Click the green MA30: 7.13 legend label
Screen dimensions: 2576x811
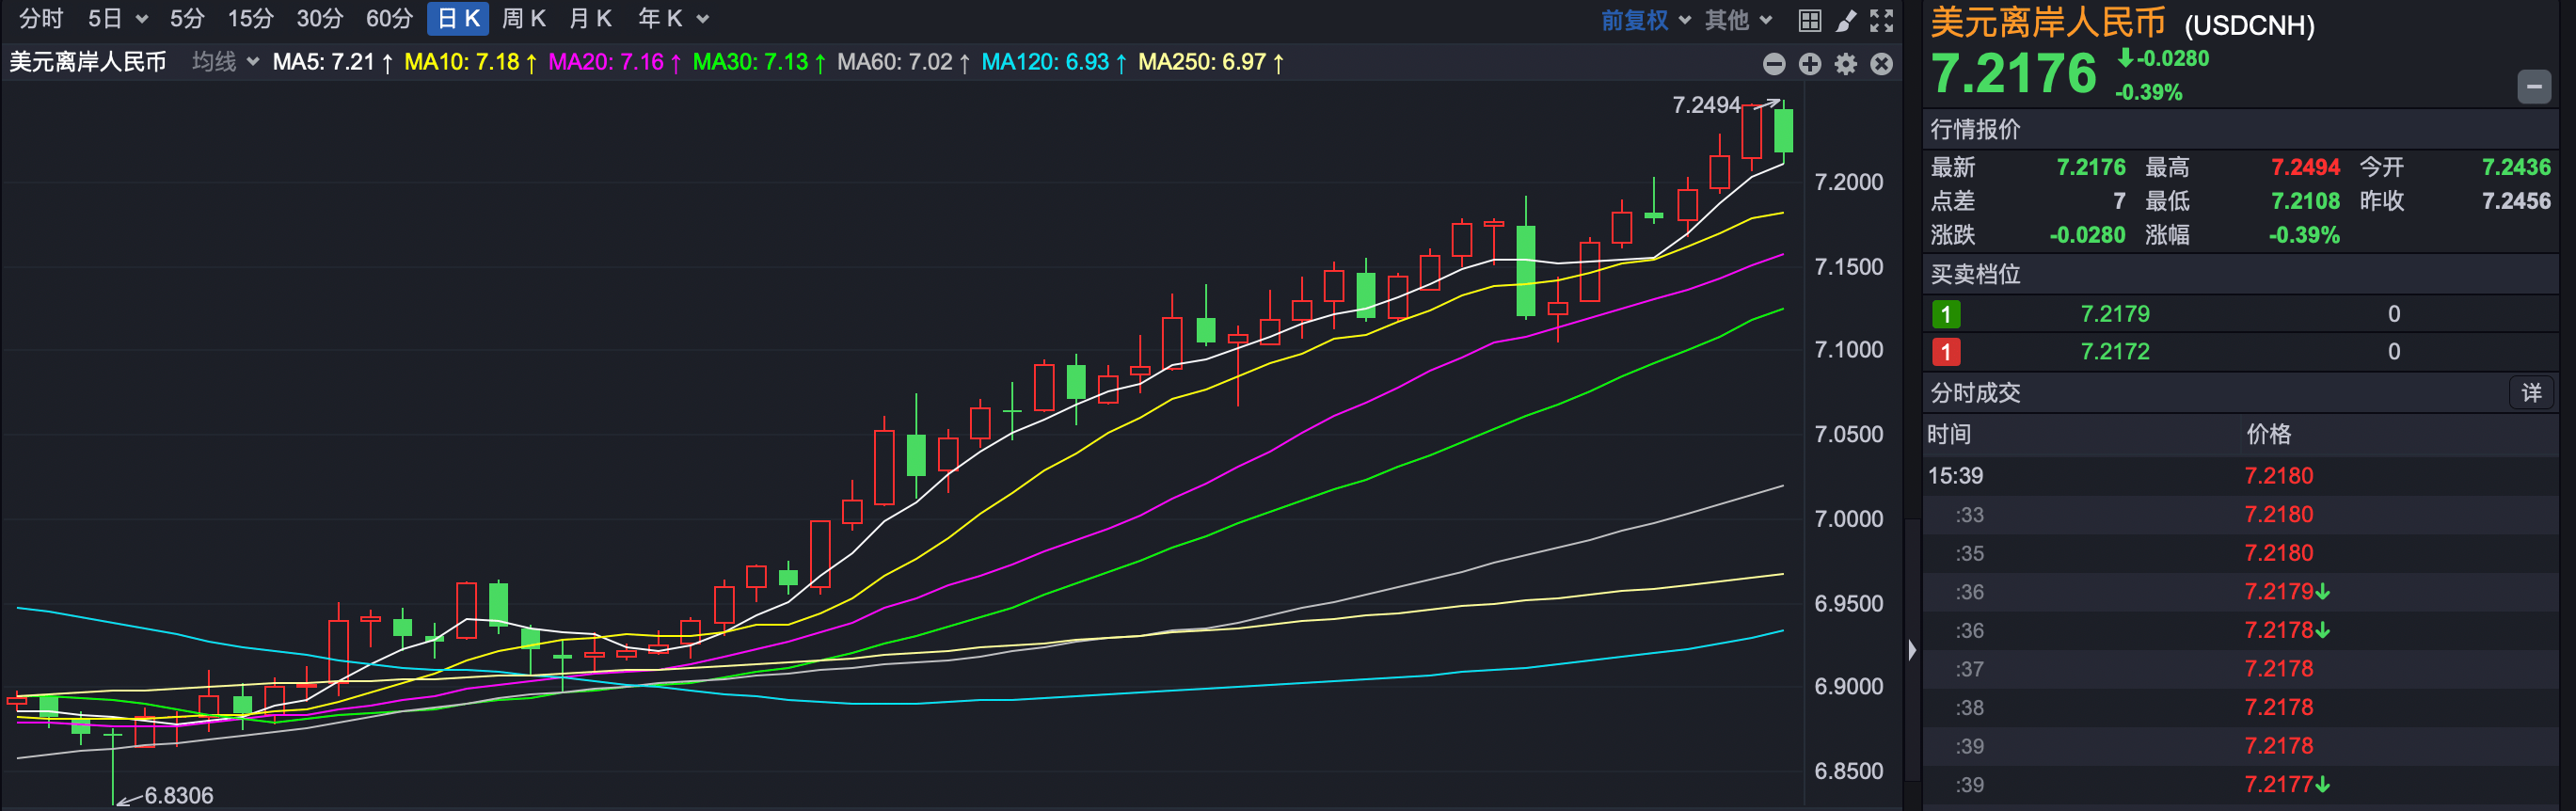pyautogui.click(x=759, y=62)
